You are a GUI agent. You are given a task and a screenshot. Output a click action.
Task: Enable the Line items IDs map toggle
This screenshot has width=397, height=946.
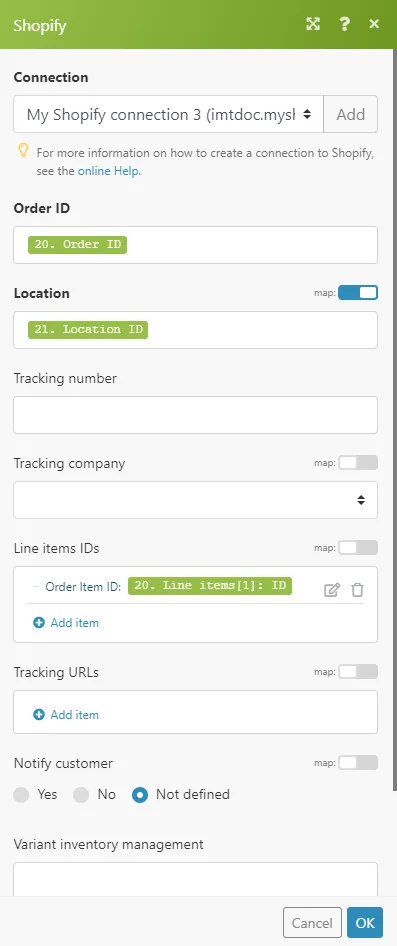click(358, 548)
